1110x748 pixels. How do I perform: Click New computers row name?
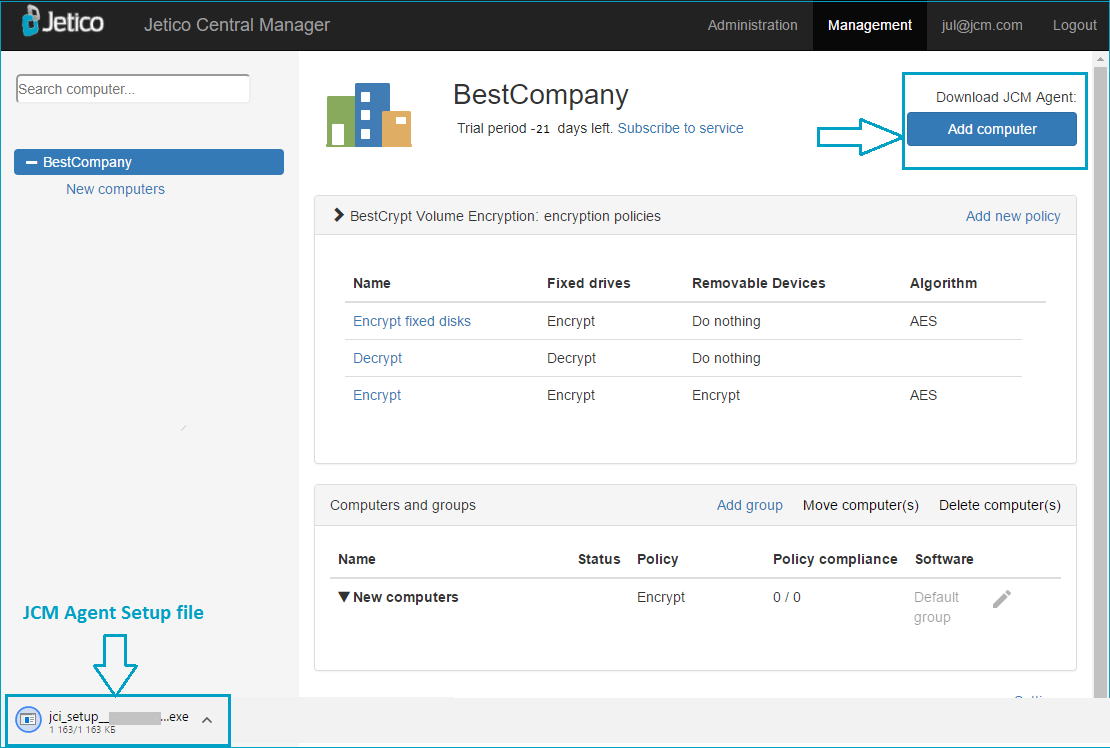[x=406, y=597]
